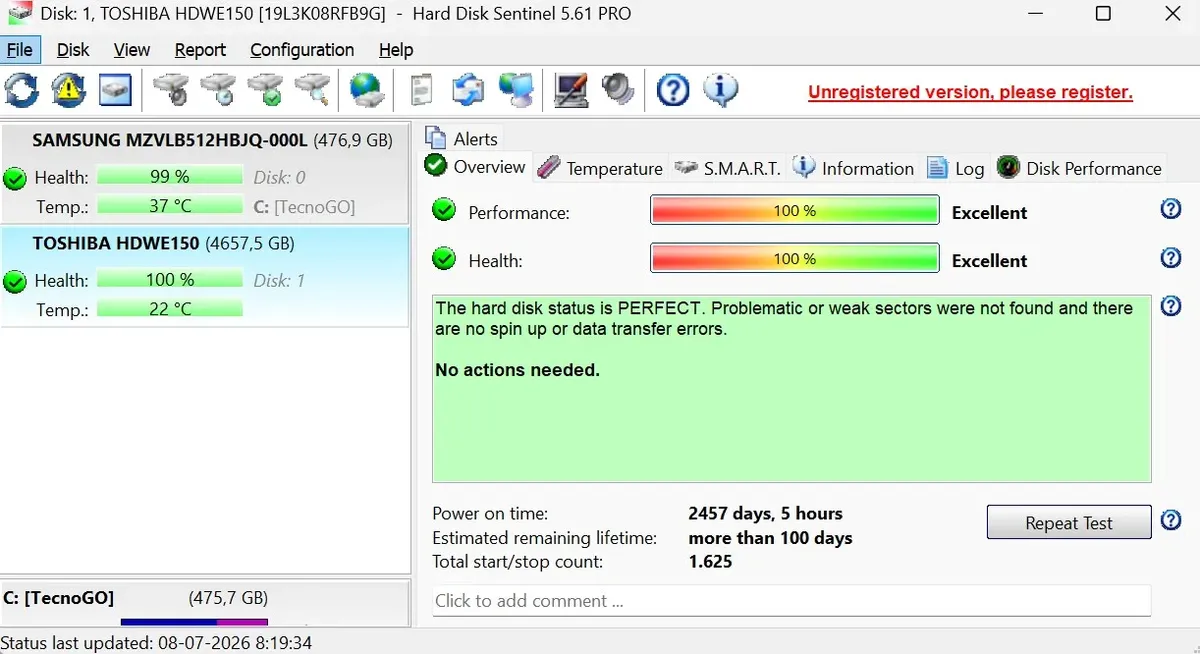
Task: Click the grey speaker sound toolbar icon
Action: coord(618,91)
